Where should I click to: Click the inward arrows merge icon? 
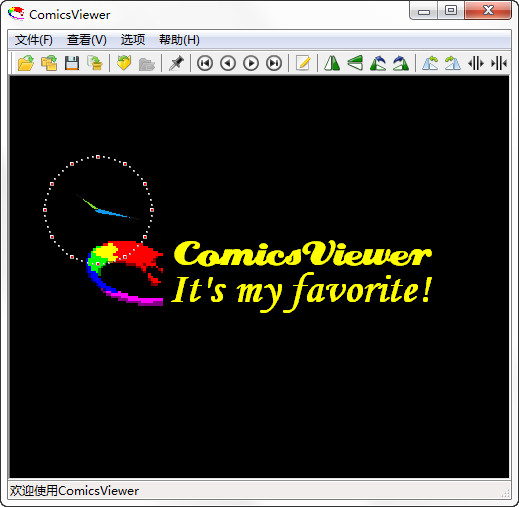coord(499,63)
